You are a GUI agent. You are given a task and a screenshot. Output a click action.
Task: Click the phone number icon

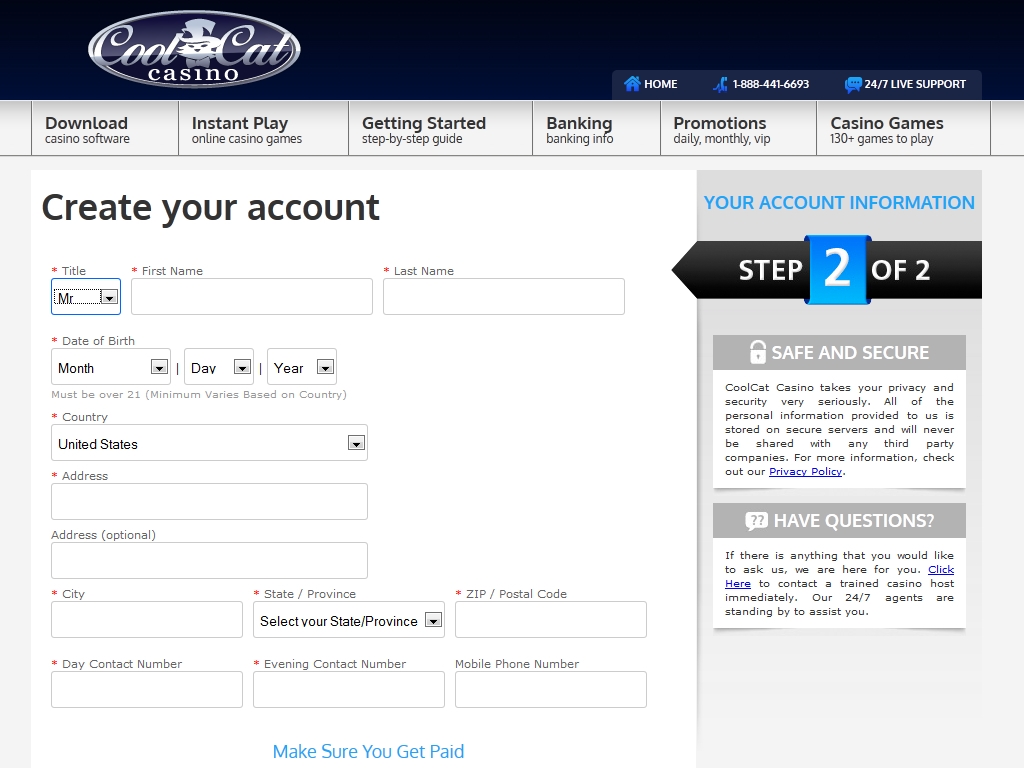[720, 84]
